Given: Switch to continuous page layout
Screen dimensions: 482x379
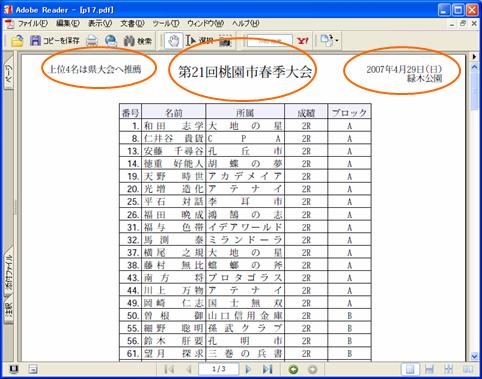Looking at the screenshot, I should [429, 369].
